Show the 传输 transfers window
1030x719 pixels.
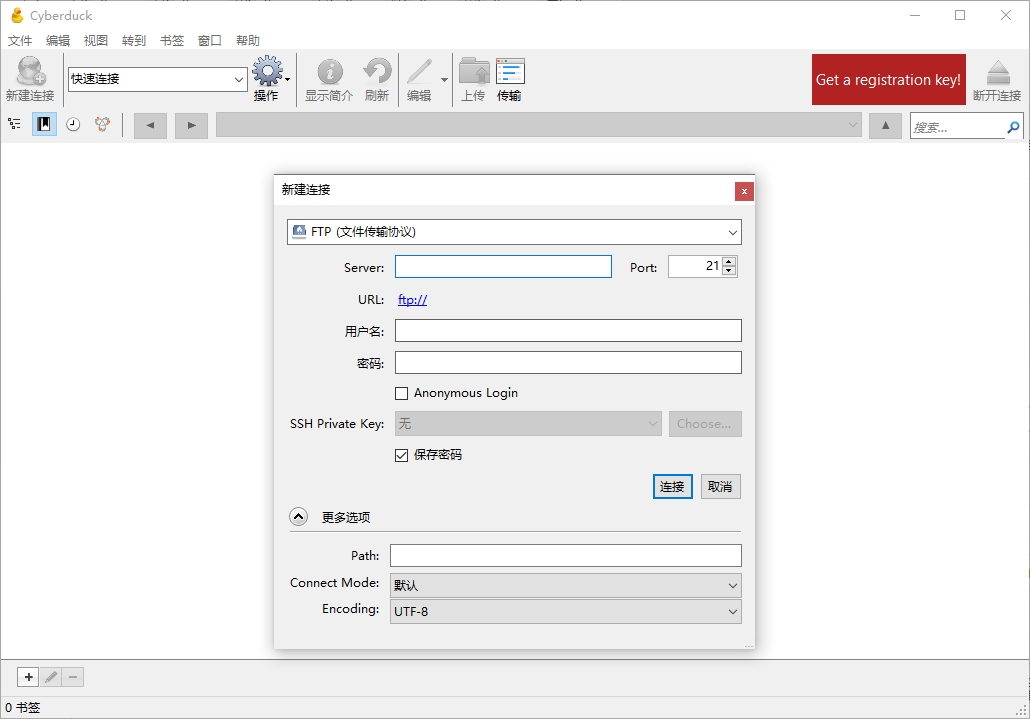pos(510,79)
